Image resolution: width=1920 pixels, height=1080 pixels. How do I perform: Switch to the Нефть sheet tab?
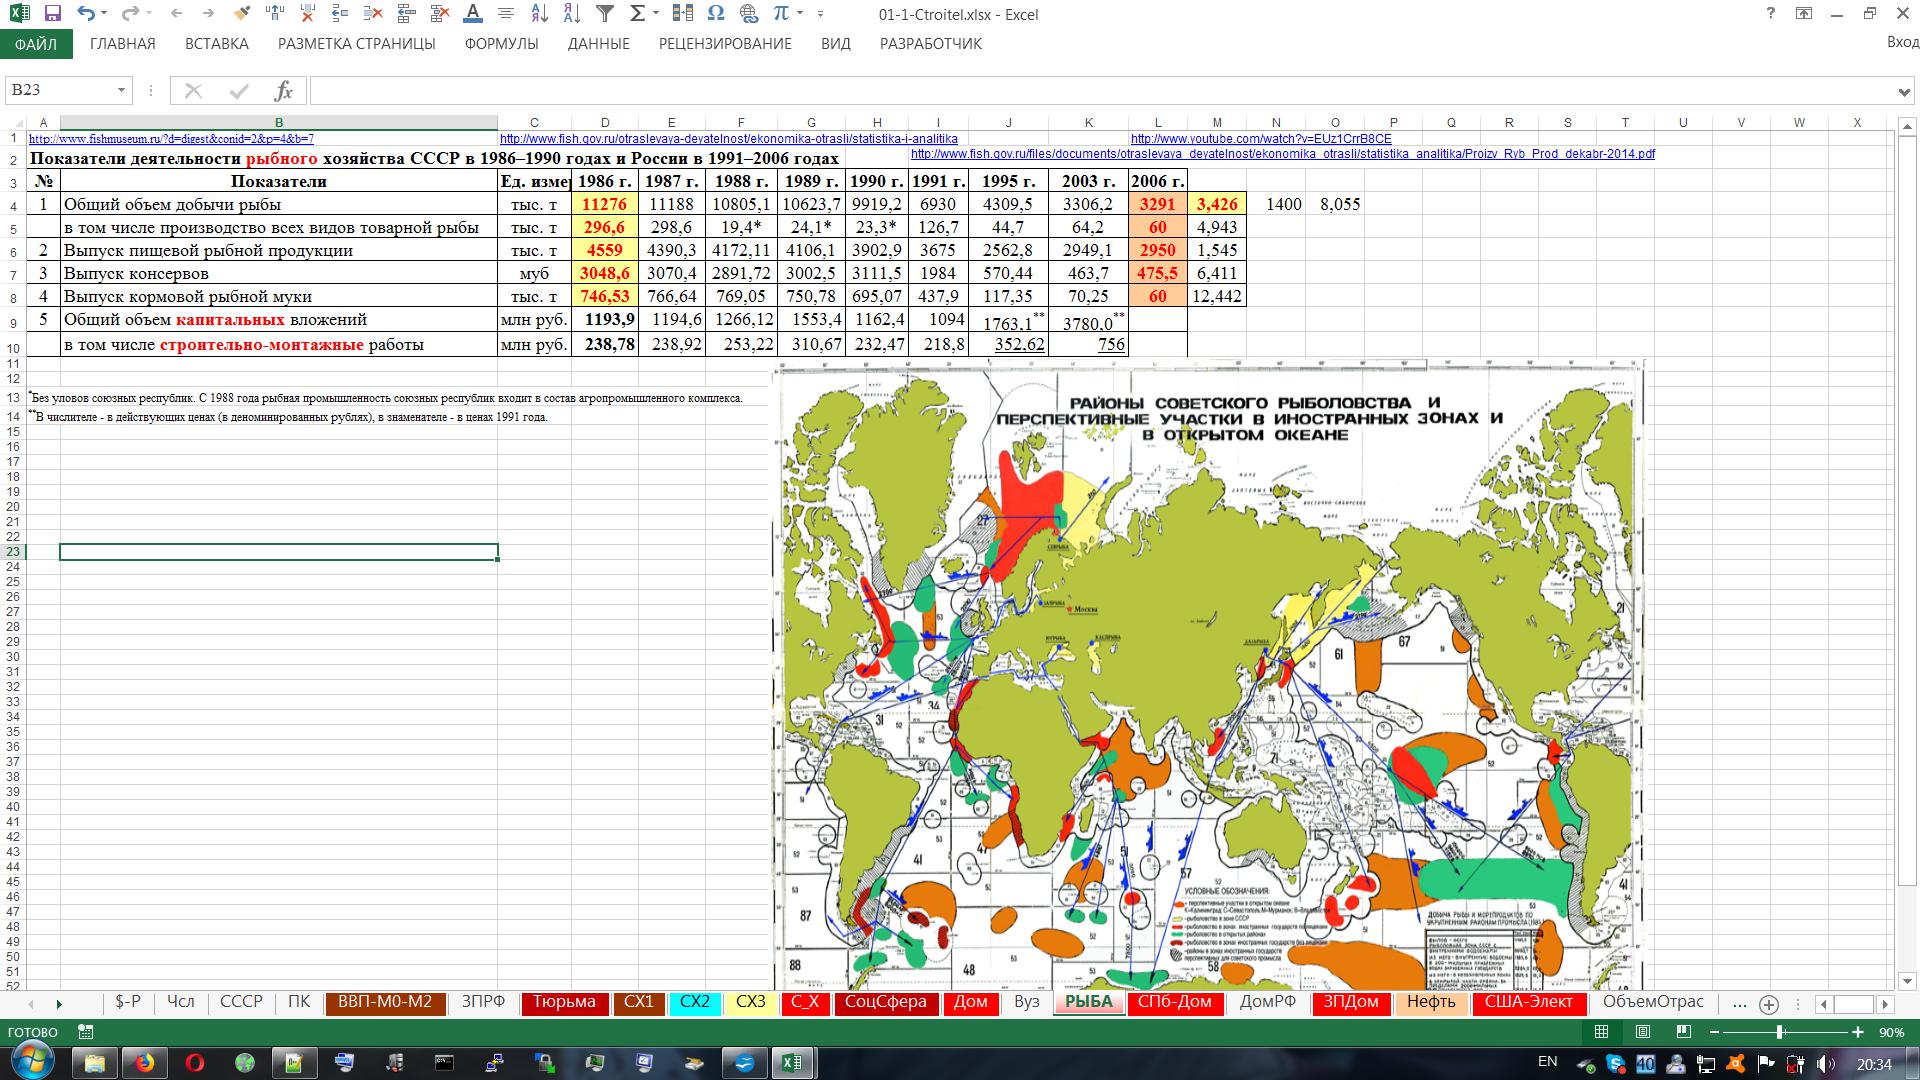click(x=1430, y=1002)
